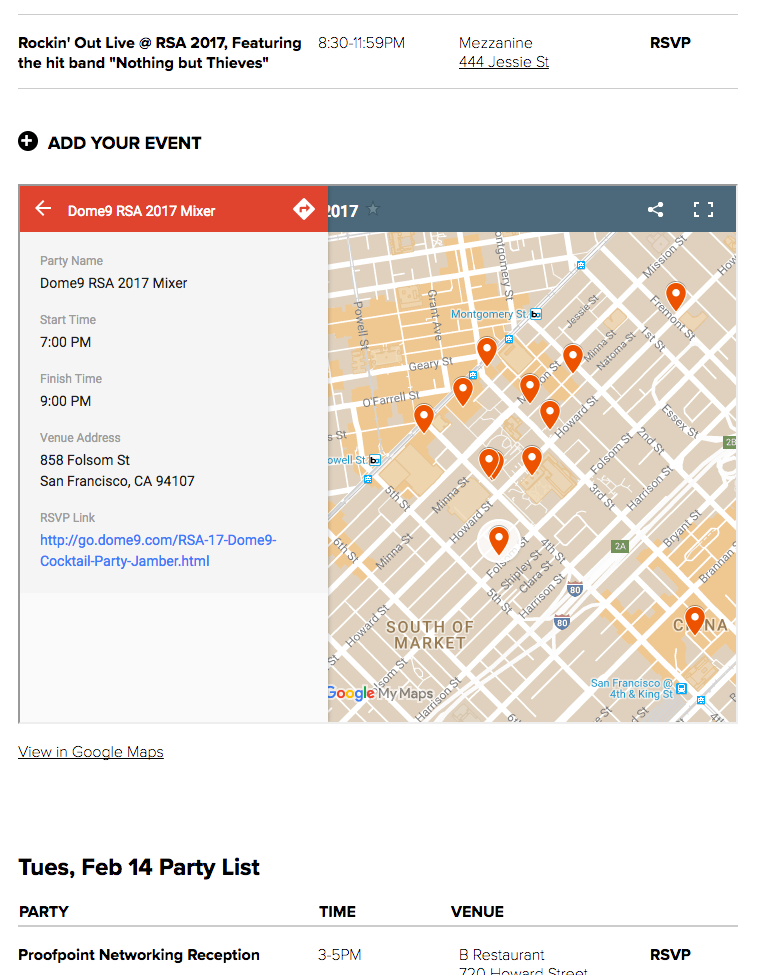Screen dimensions: 759x975
Task: Select the highlighted pin on Folsom St
Action: click(499, 540)
